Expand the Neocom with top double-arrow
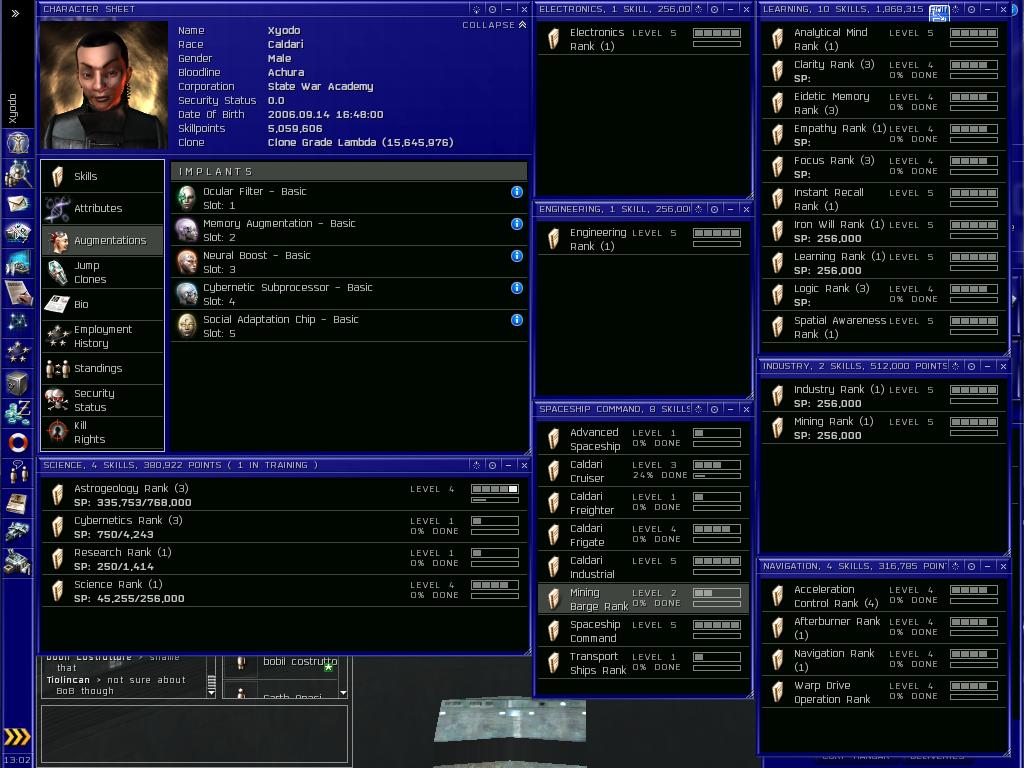 pyautogui.click(x=15, y=13)
